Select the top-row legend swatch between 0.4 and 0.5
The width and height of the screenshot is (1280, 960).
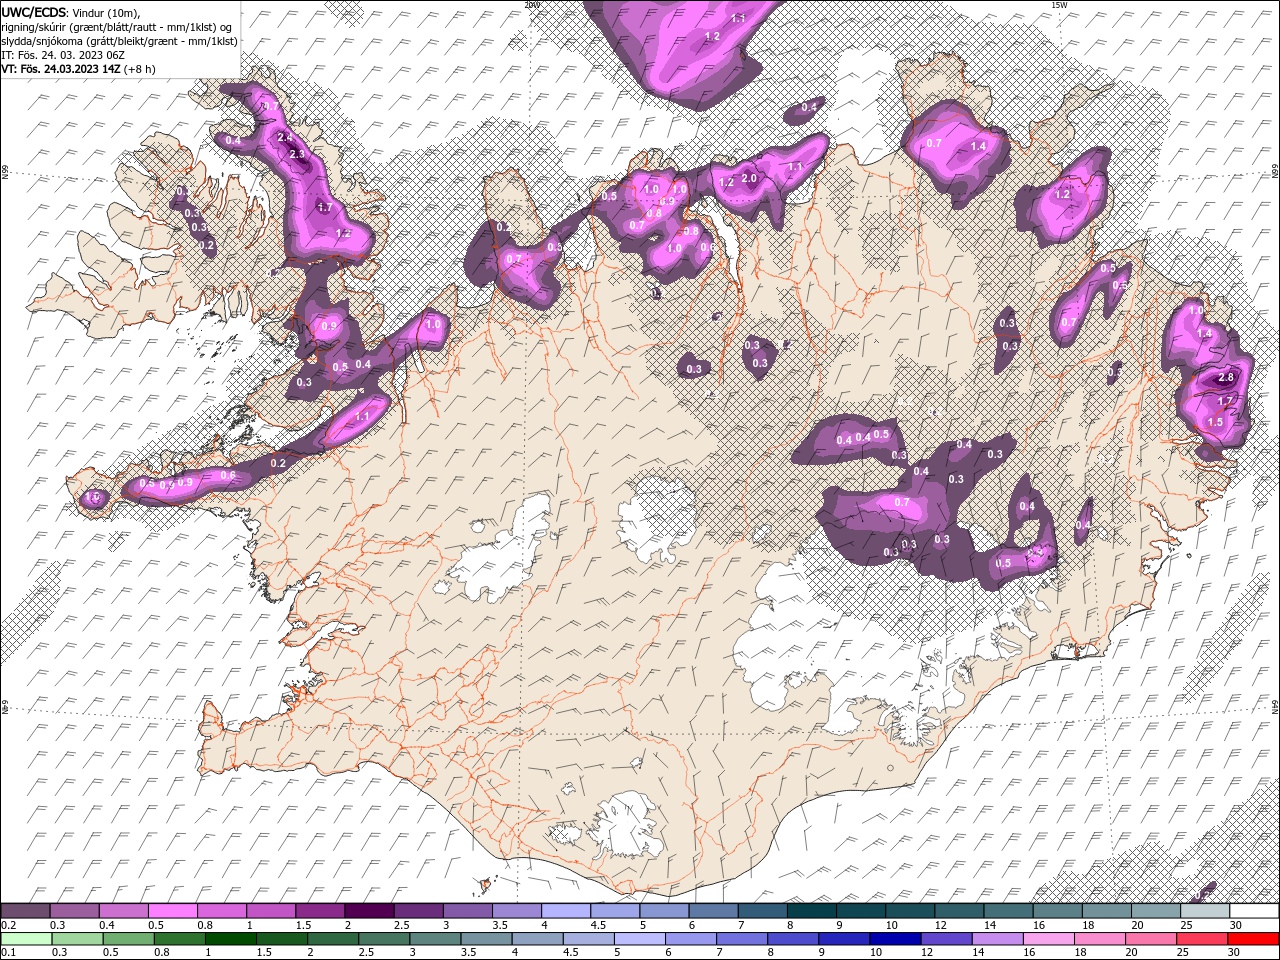click(x=124, y=911)
